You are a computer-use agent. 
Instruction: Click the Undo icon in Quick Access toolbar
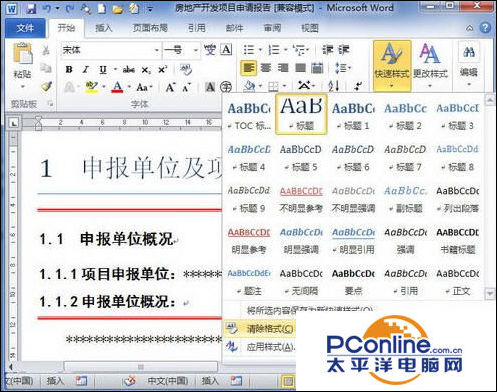tap(47, 9)
